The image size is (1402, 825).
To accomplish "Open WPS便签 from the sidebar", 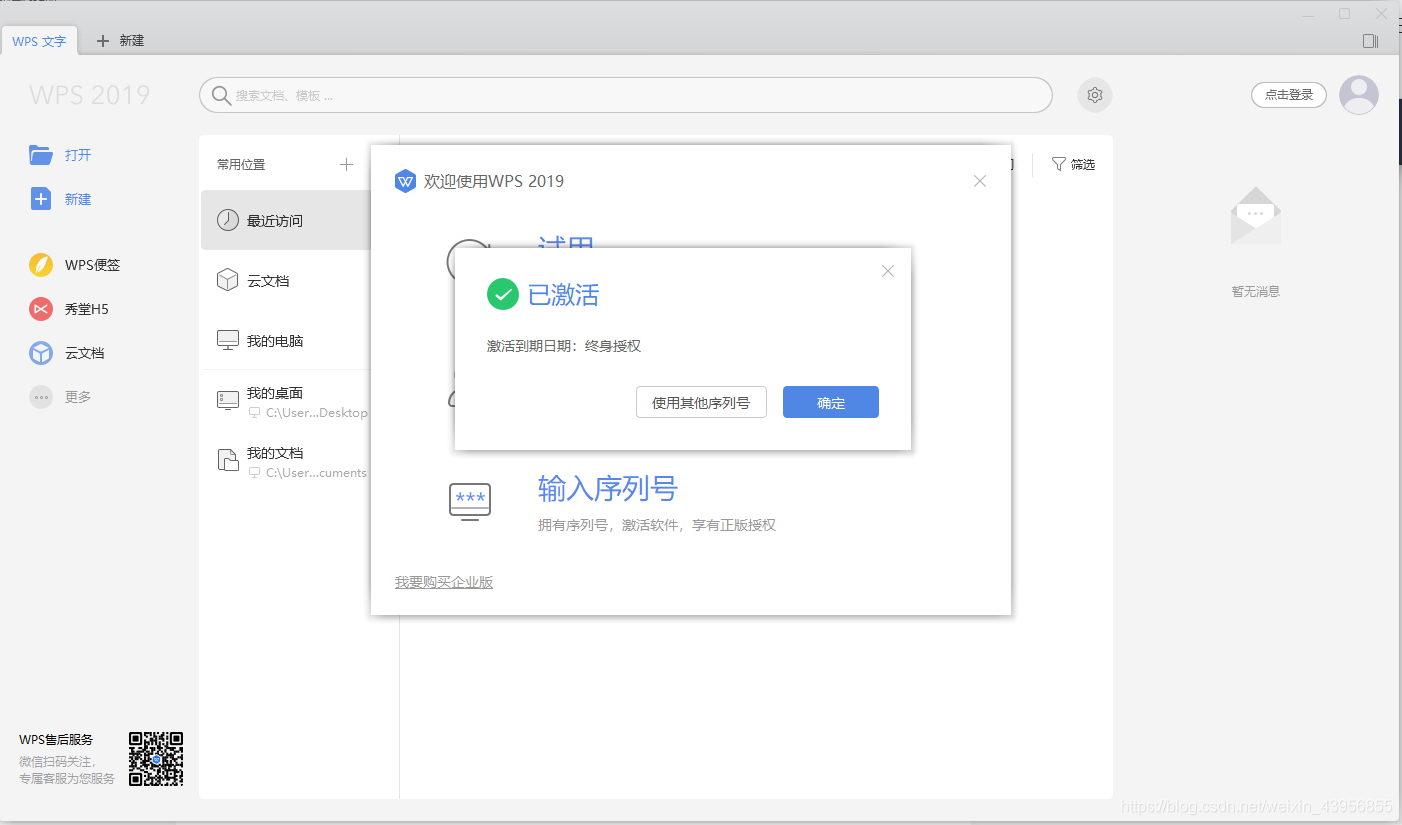I will pos(75,265).
